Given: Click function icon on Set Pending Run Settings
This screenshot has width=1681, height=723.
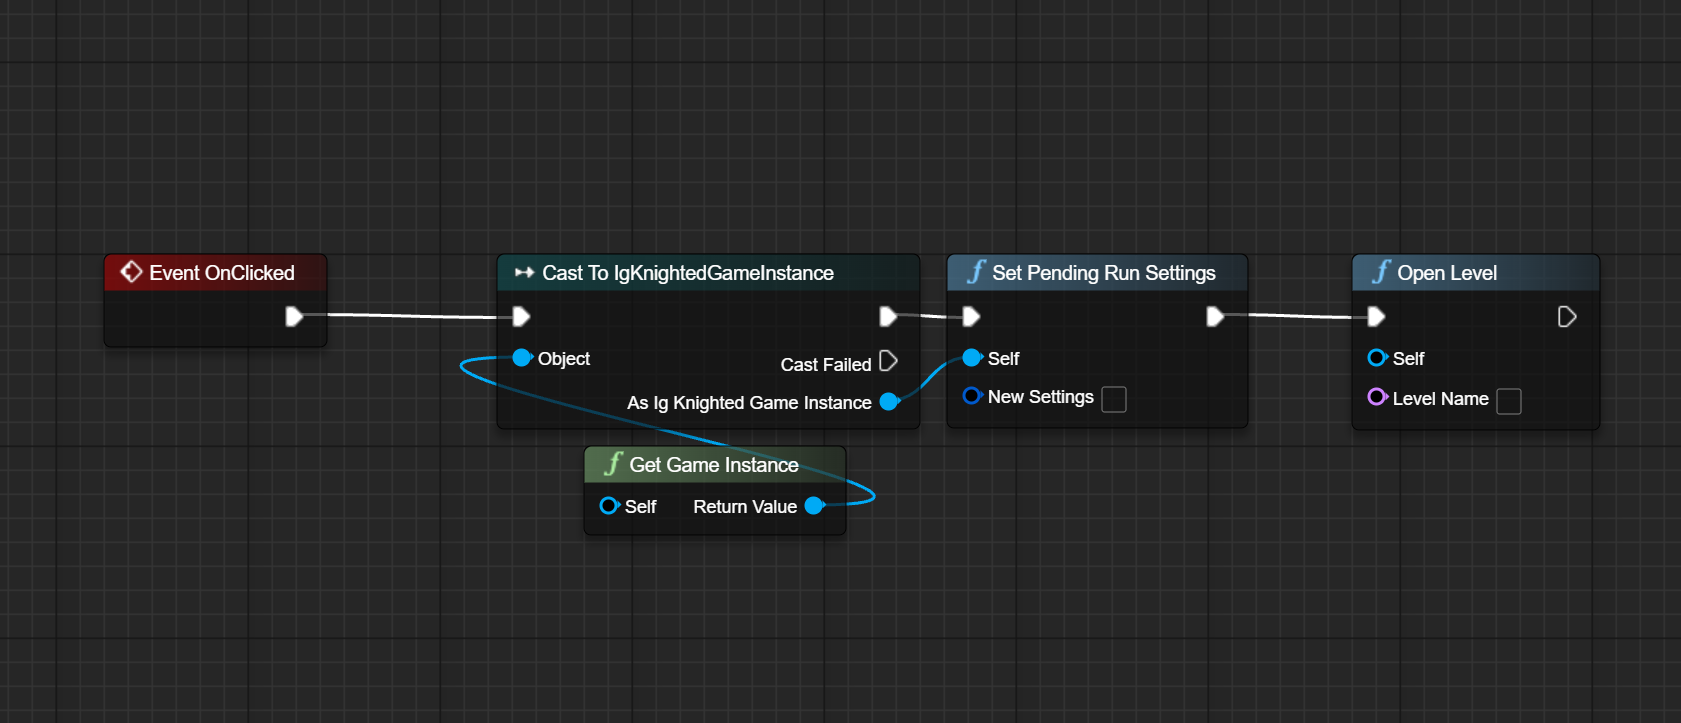Looking at the screenshot, I should pos(977,272).
